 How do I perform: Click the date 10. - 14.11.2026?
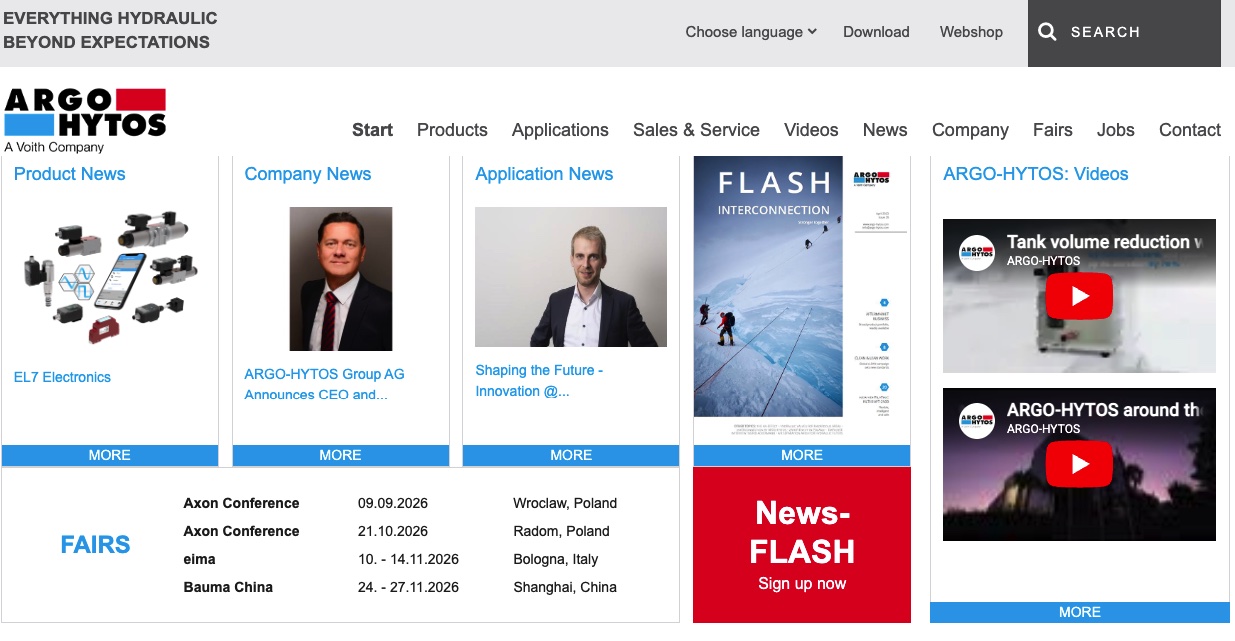click(408, 559)
